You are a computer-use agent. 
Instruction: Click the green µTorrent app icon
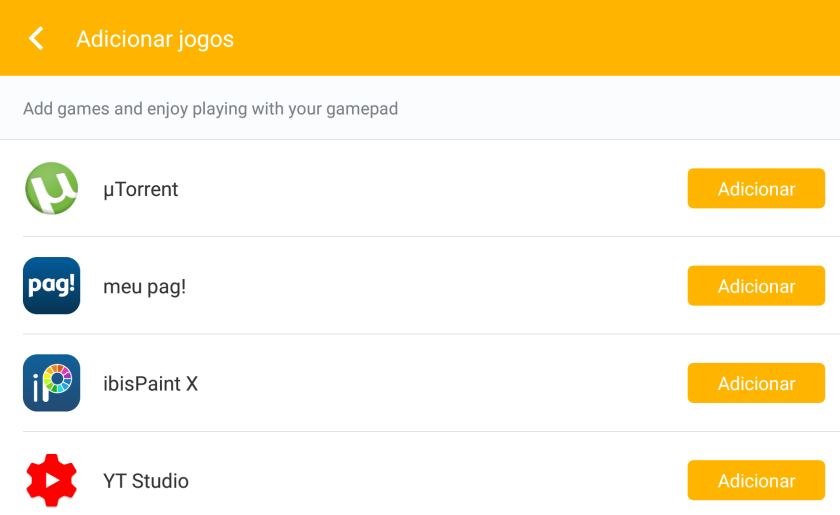[51, 189]
